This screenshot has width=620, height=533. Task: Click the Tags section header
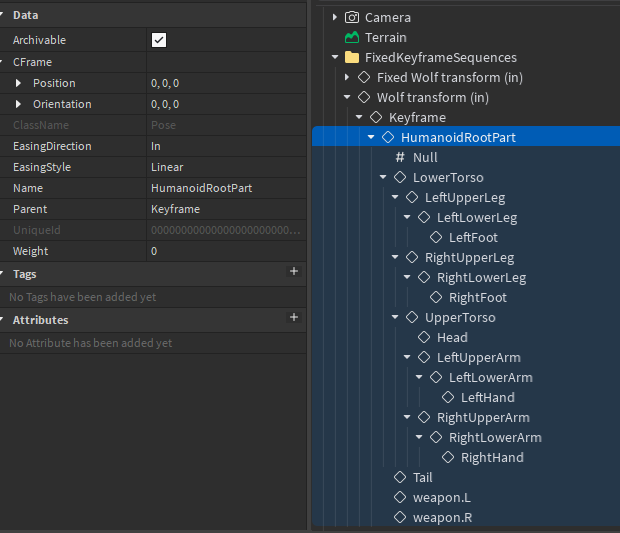point(153,274)
